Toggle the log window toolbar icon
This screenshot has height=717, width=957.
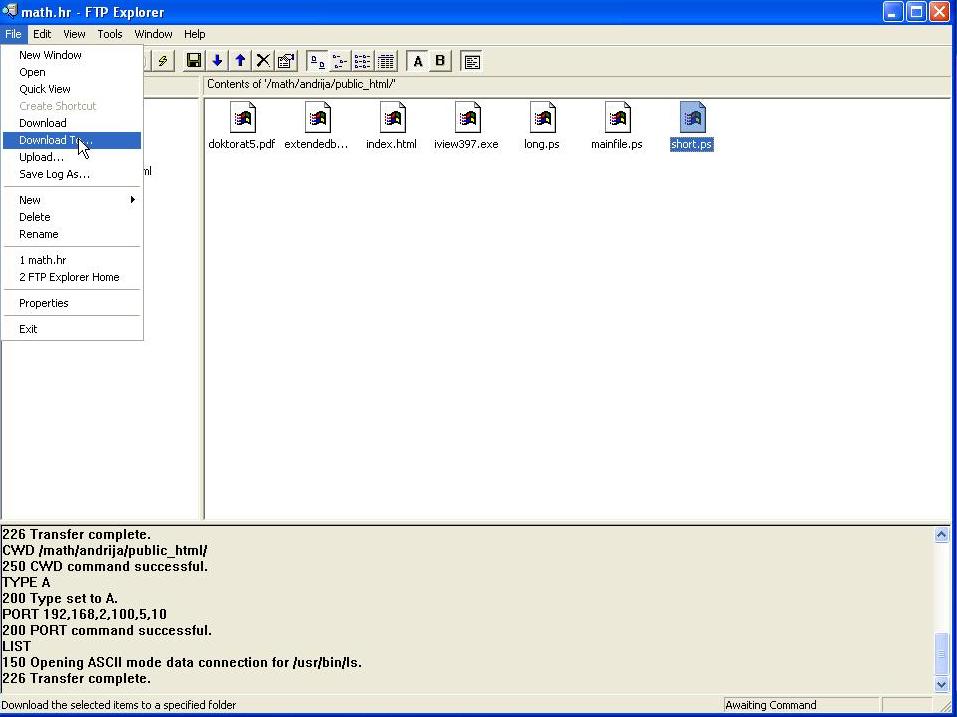coord(472,61)
